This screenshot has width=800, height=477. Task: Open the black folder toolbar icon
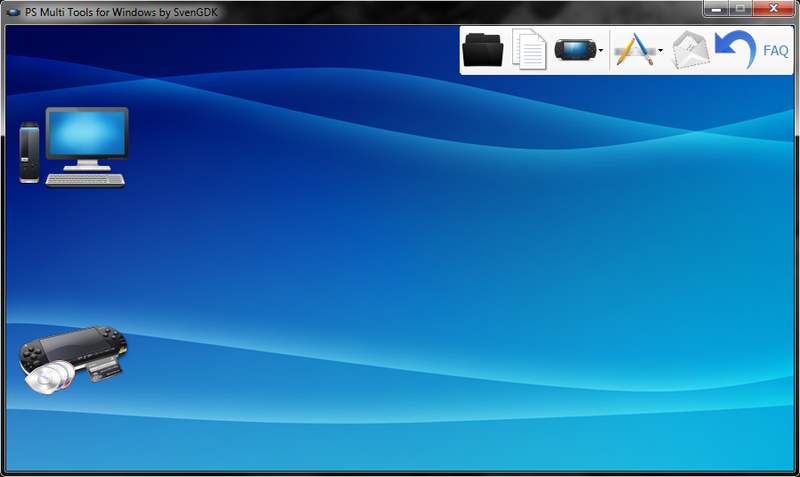pyautogui.click(x=483, y=49)
